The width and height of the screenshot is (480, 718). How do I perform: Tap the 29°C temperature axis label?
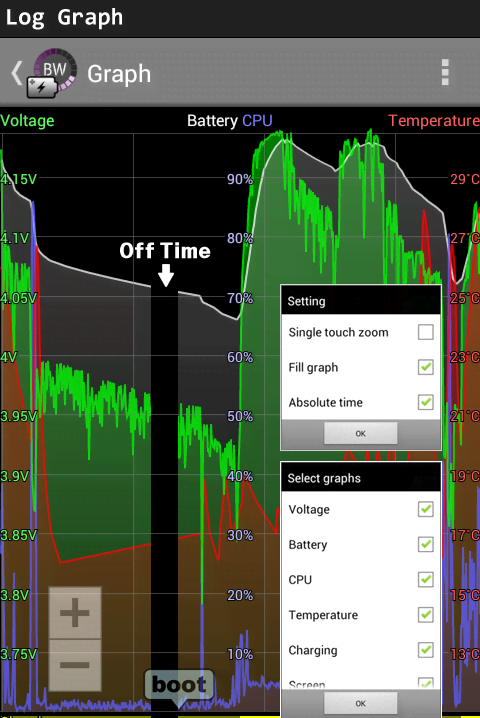pos(465,179)
